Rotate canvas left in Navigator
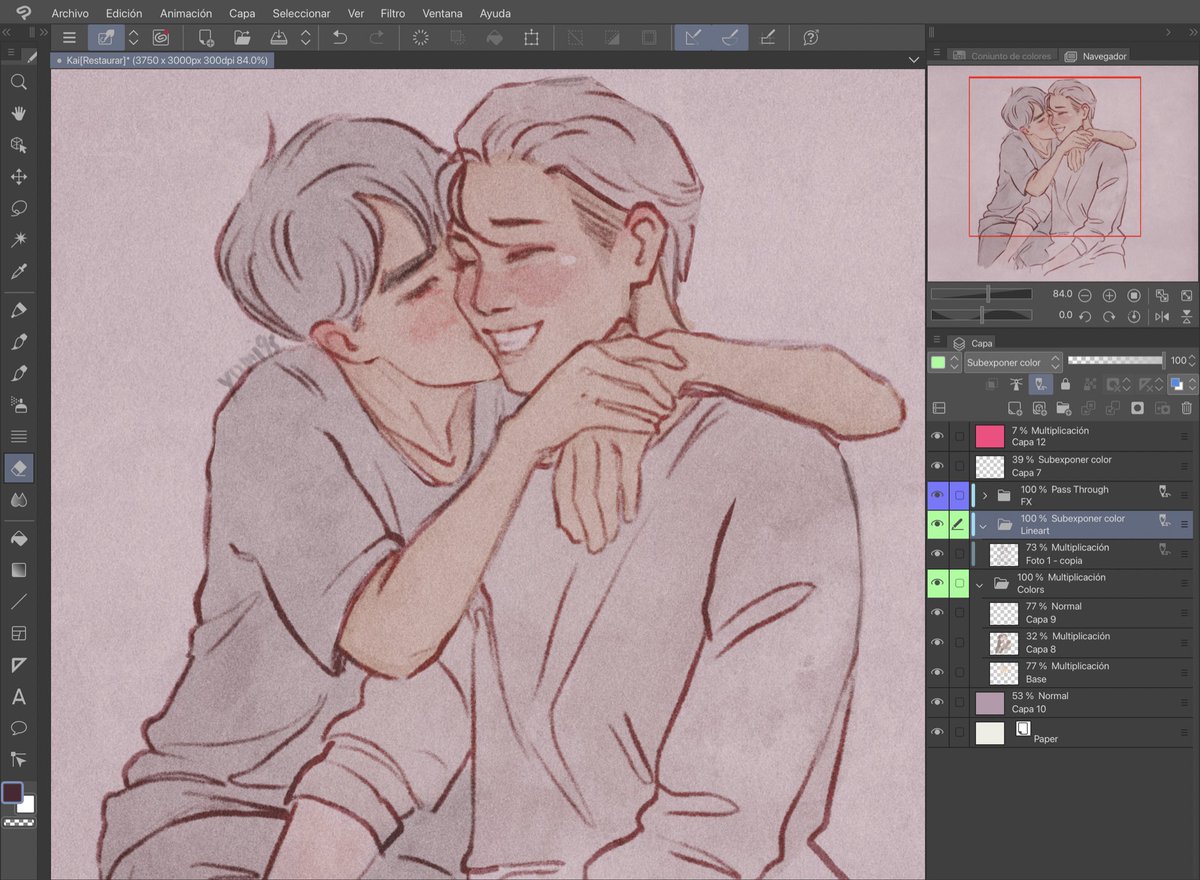 (1085, 316)
